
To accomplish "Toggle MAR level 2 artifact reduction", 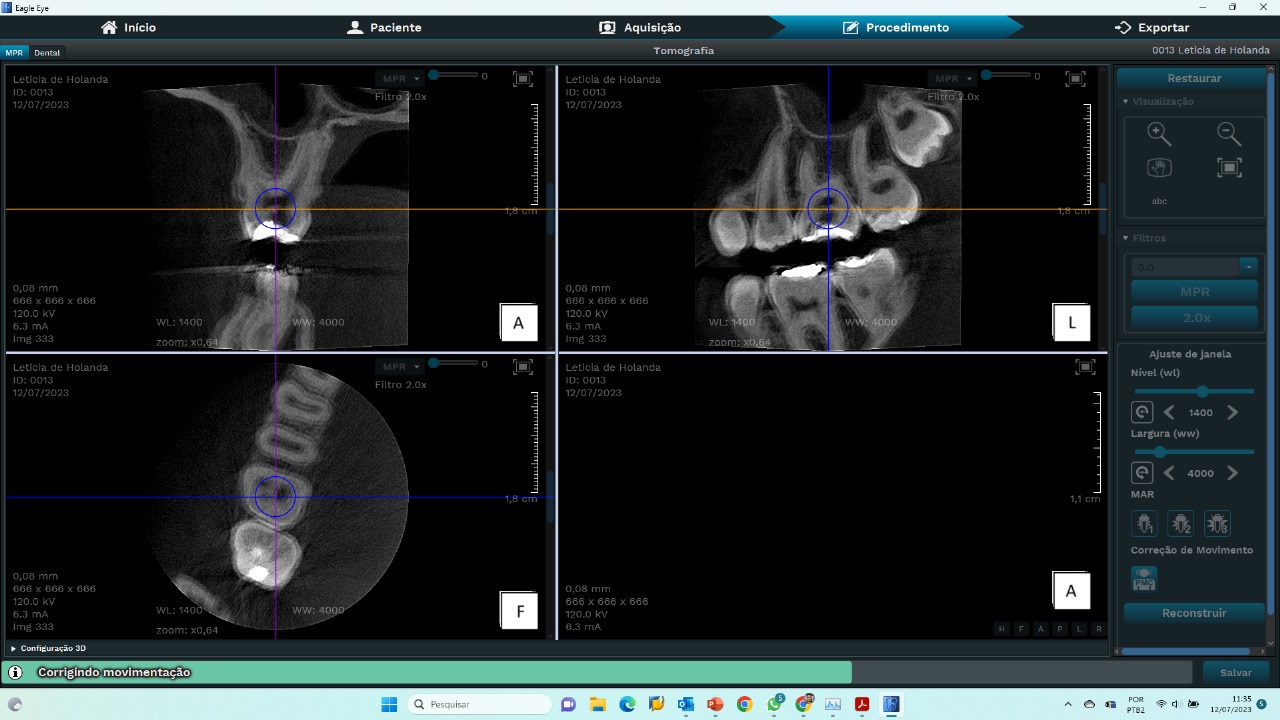I will pos(1181,523).
